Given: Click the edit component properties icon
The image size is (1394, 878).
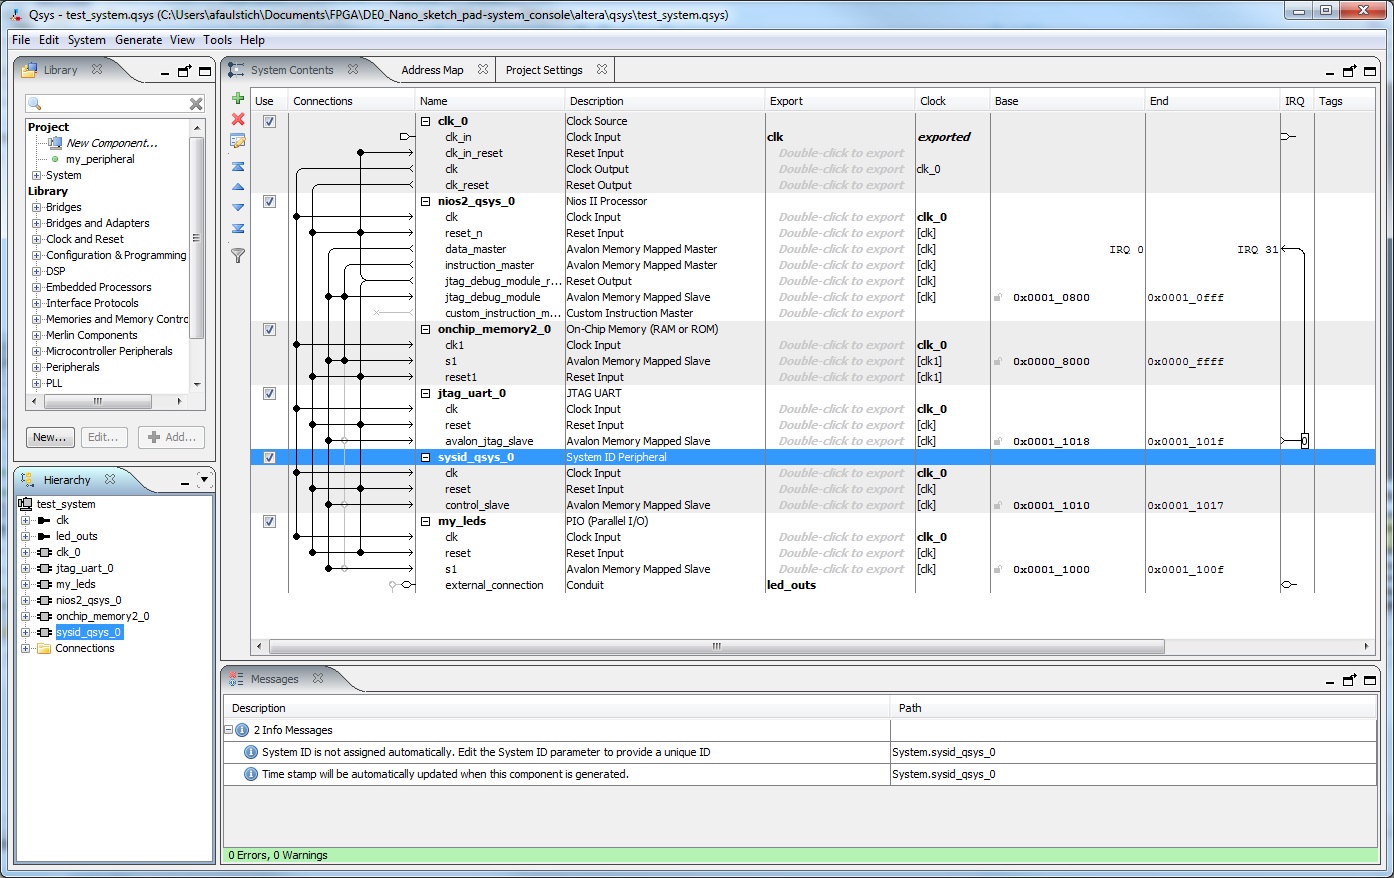Looking at the screenshot, I should click(238, 141).
